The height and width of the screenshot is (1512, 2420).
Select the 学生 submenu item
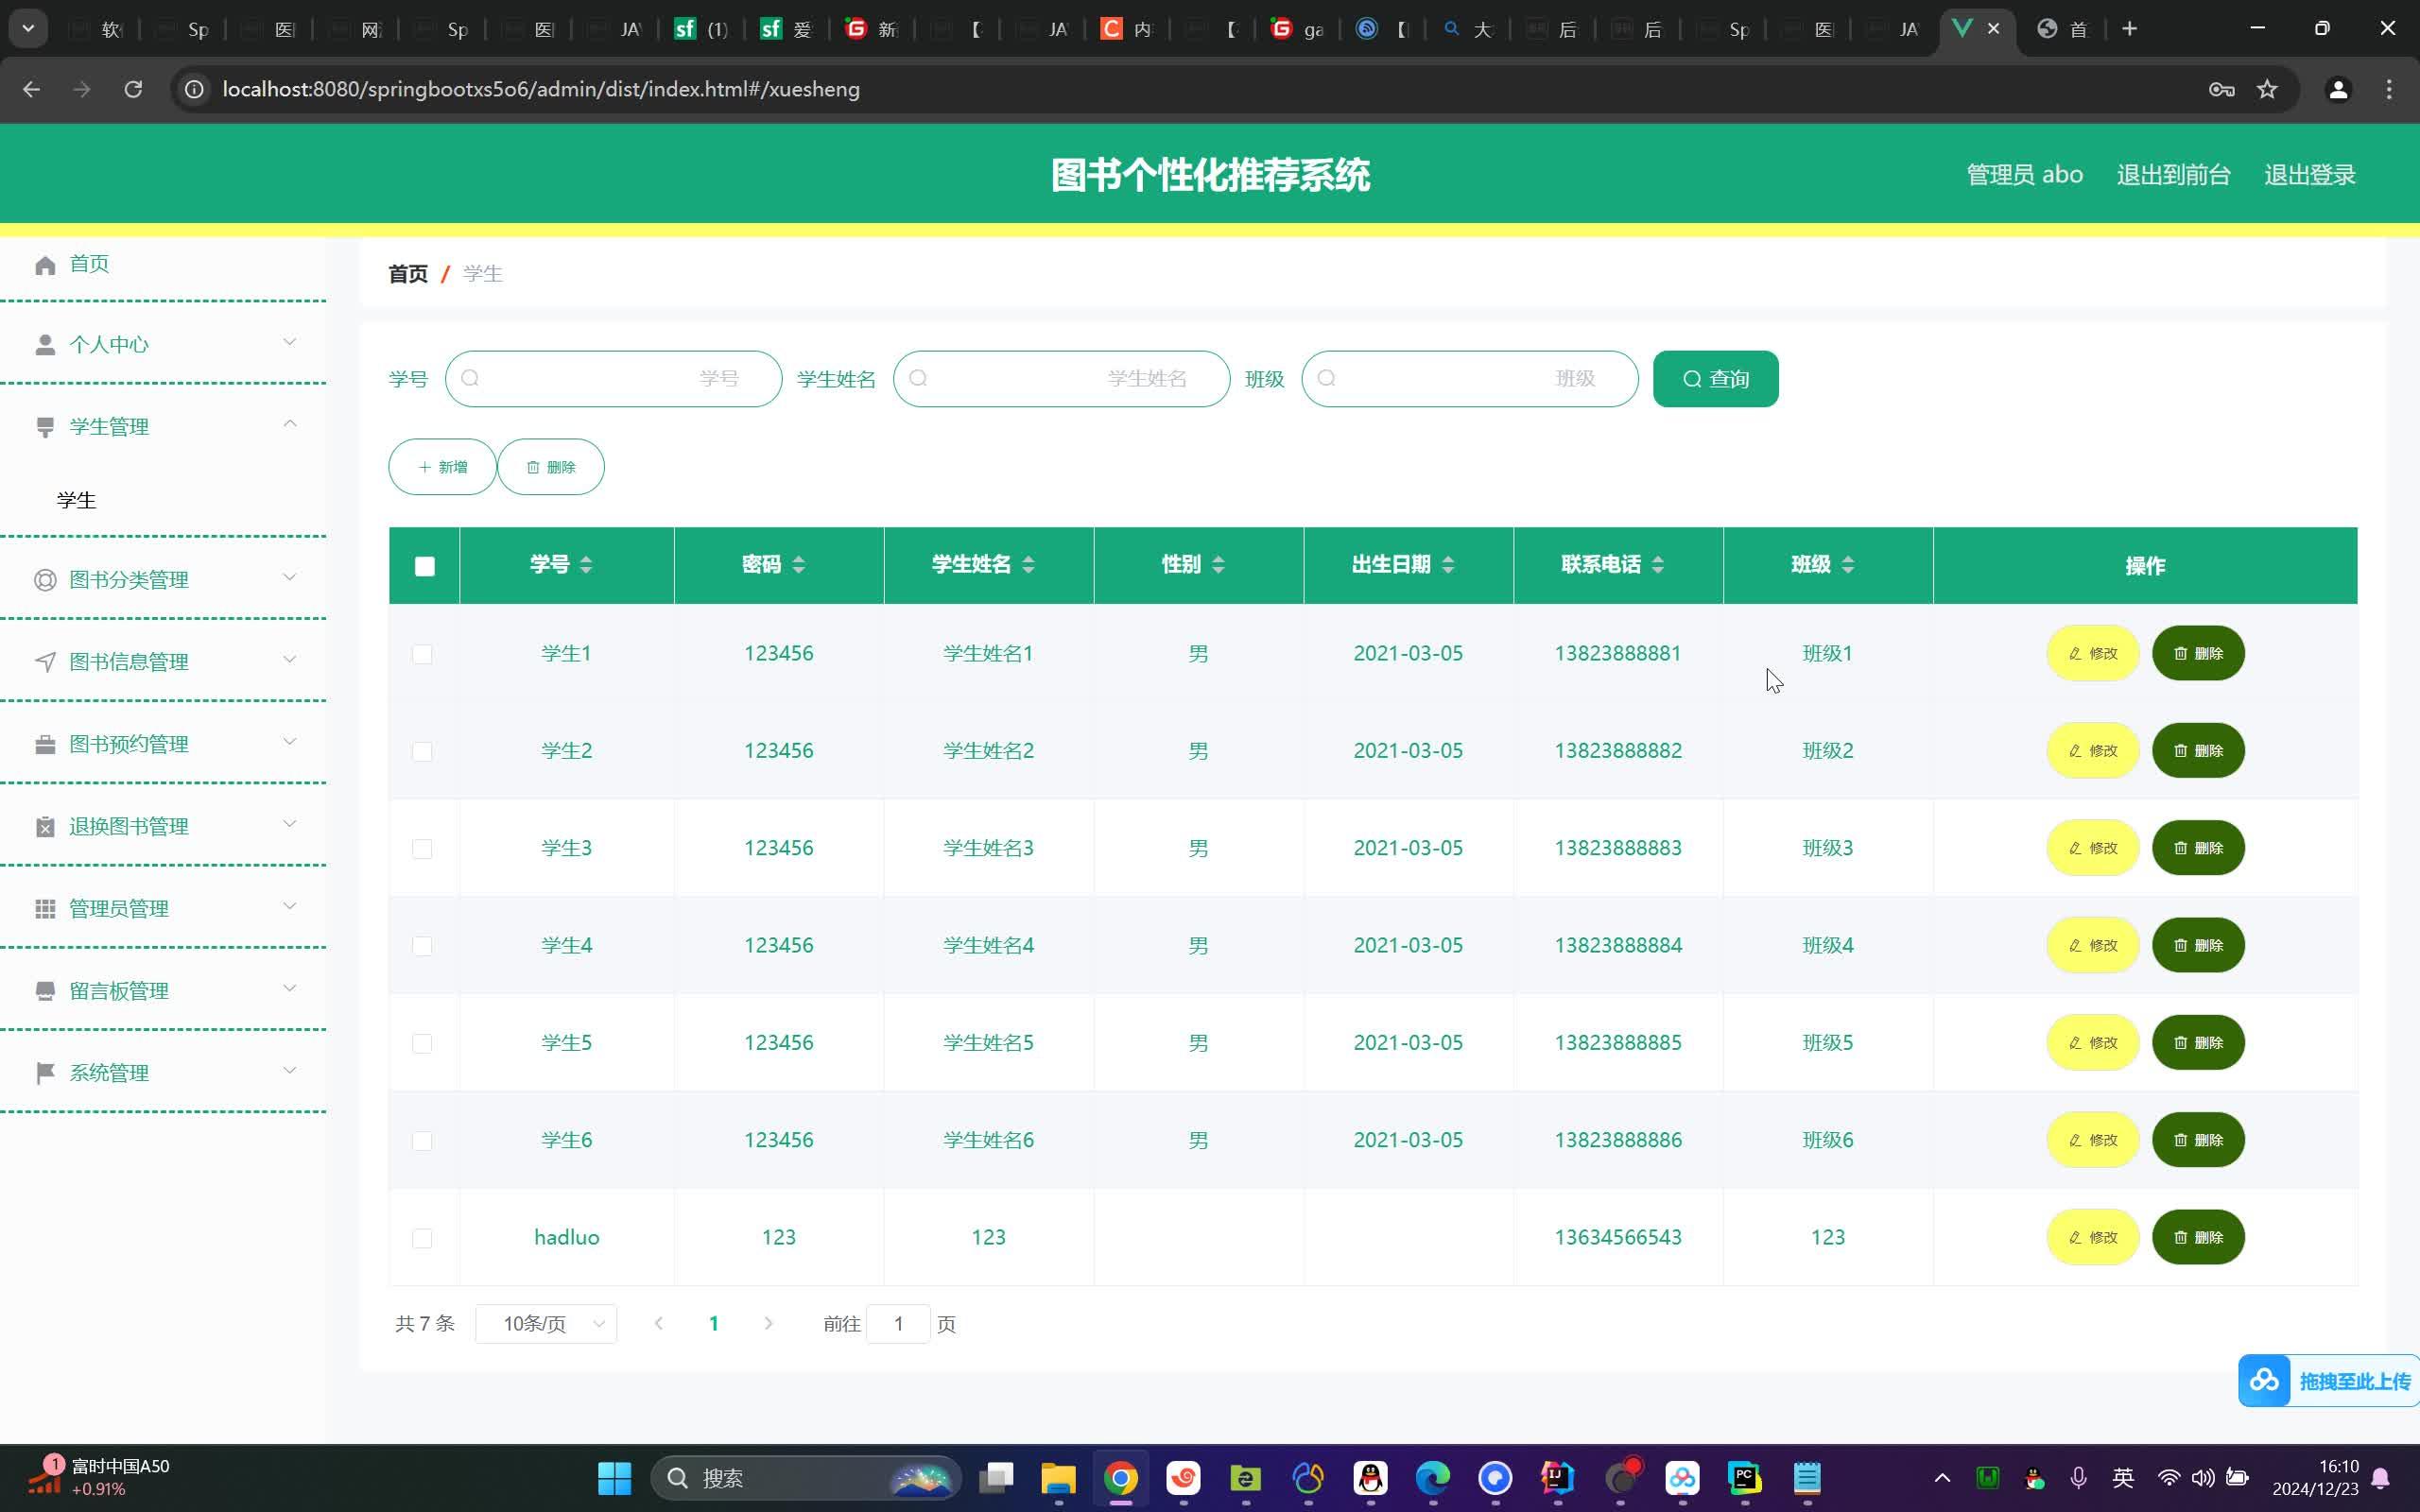[x=77, y=500]
